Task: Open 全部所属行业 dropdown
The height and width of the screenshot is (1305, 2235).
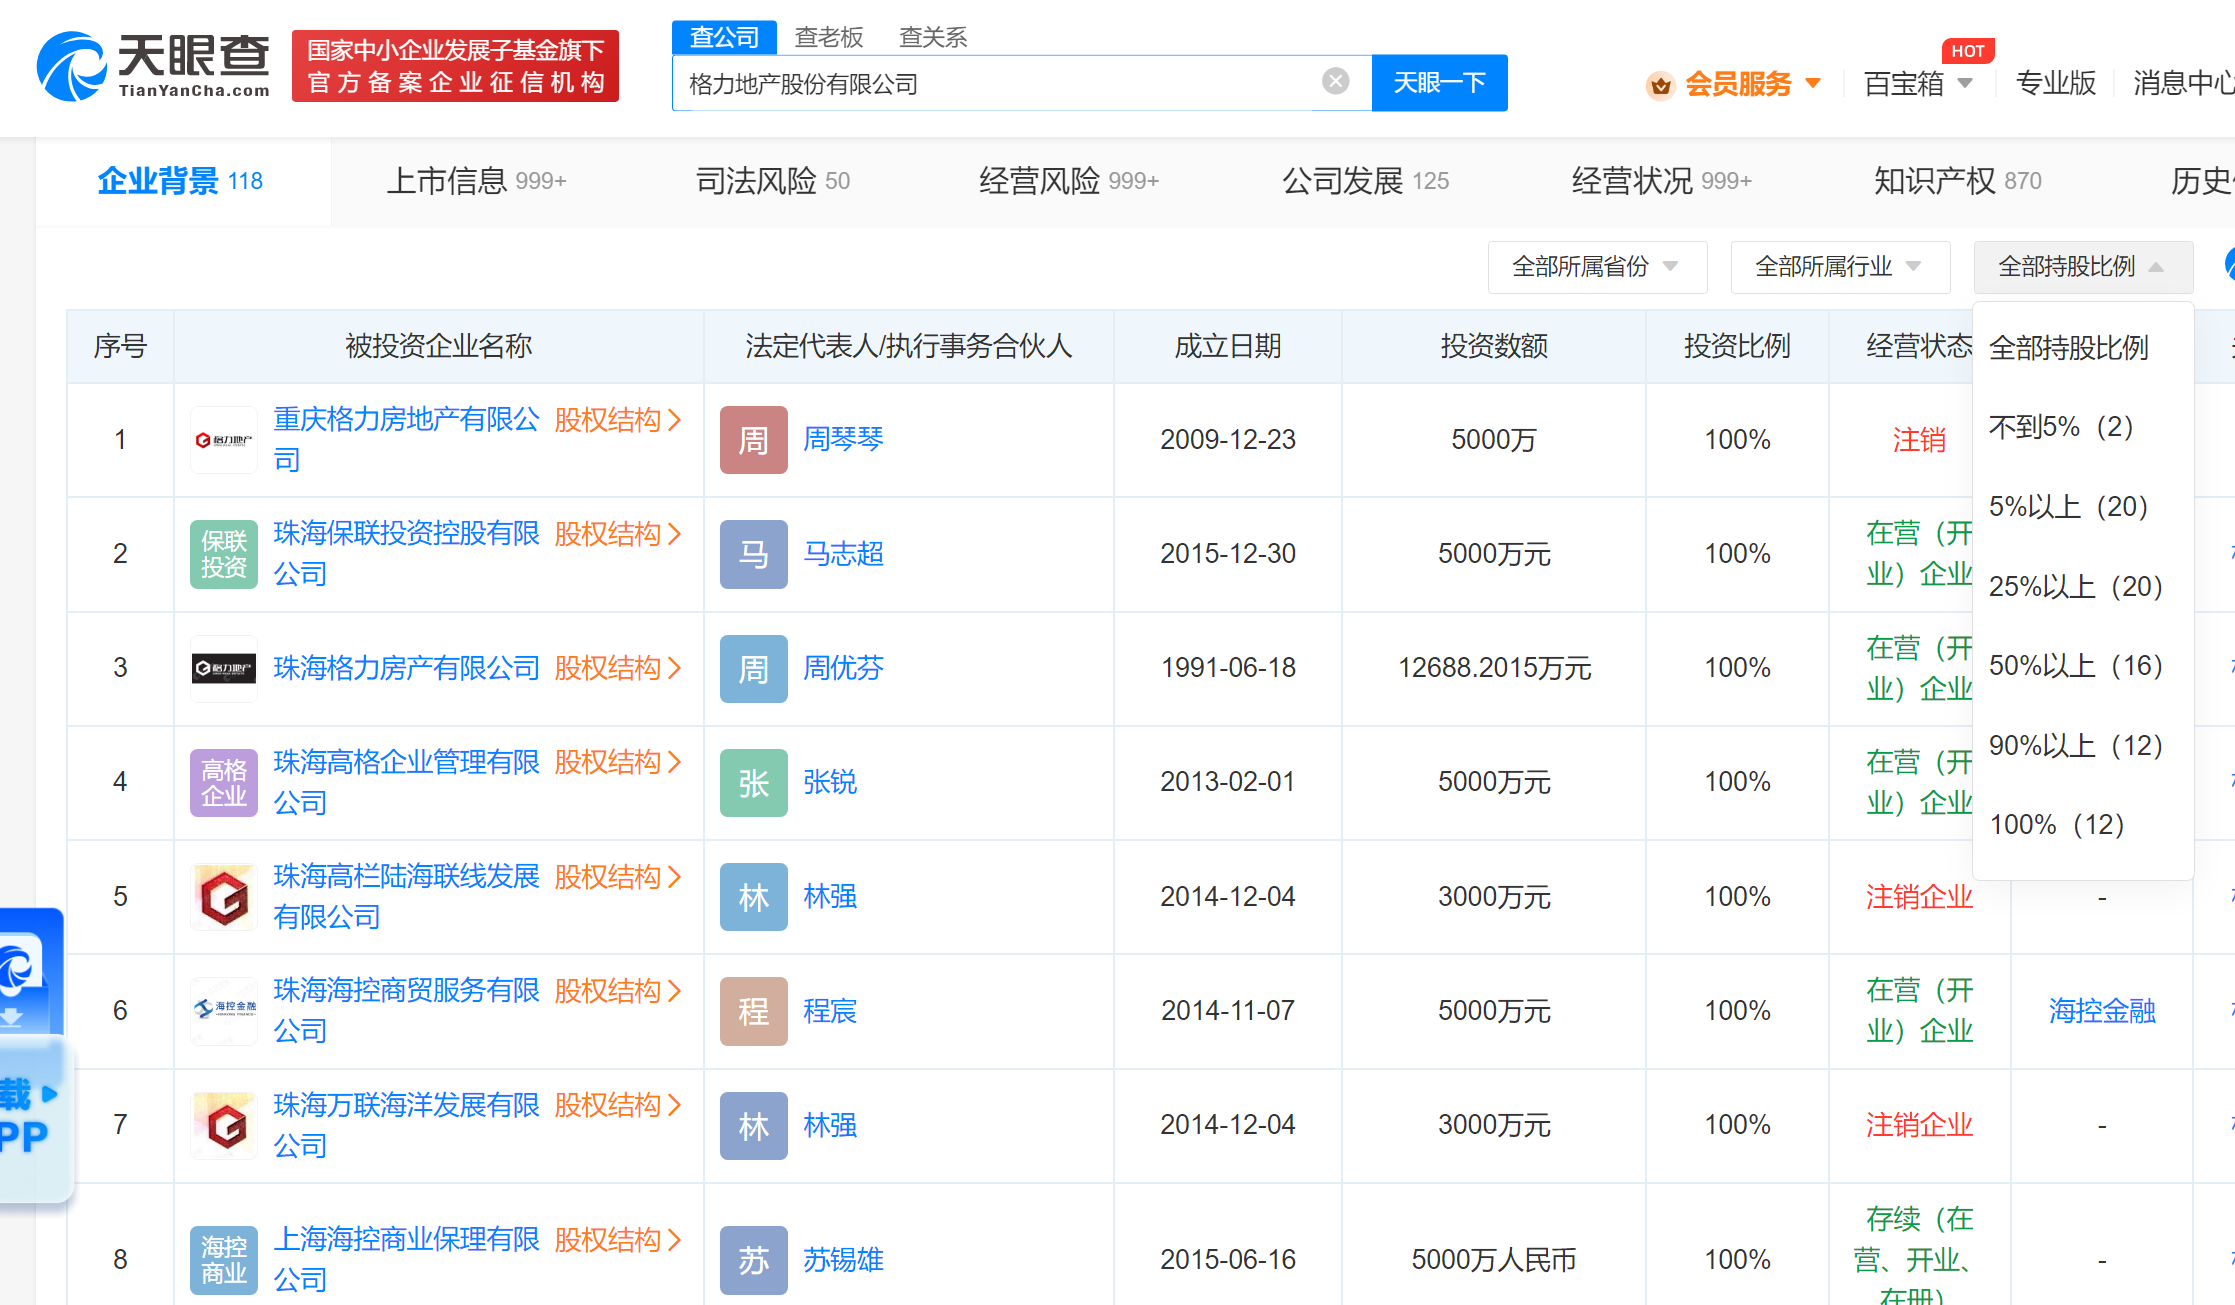Action: click(1839, 267)
